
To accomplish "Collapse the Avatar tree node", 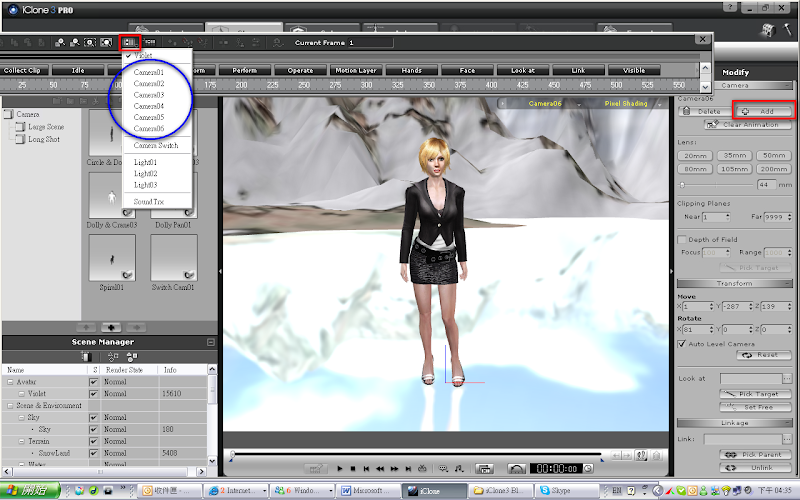I will coord(9,381).
